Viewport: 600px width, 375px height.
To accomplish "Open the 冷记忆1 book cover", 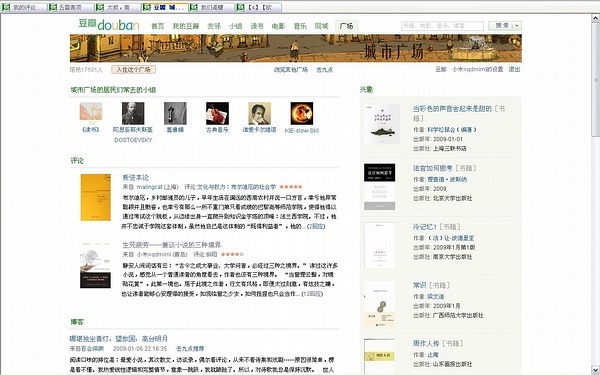I will [380, 245].
